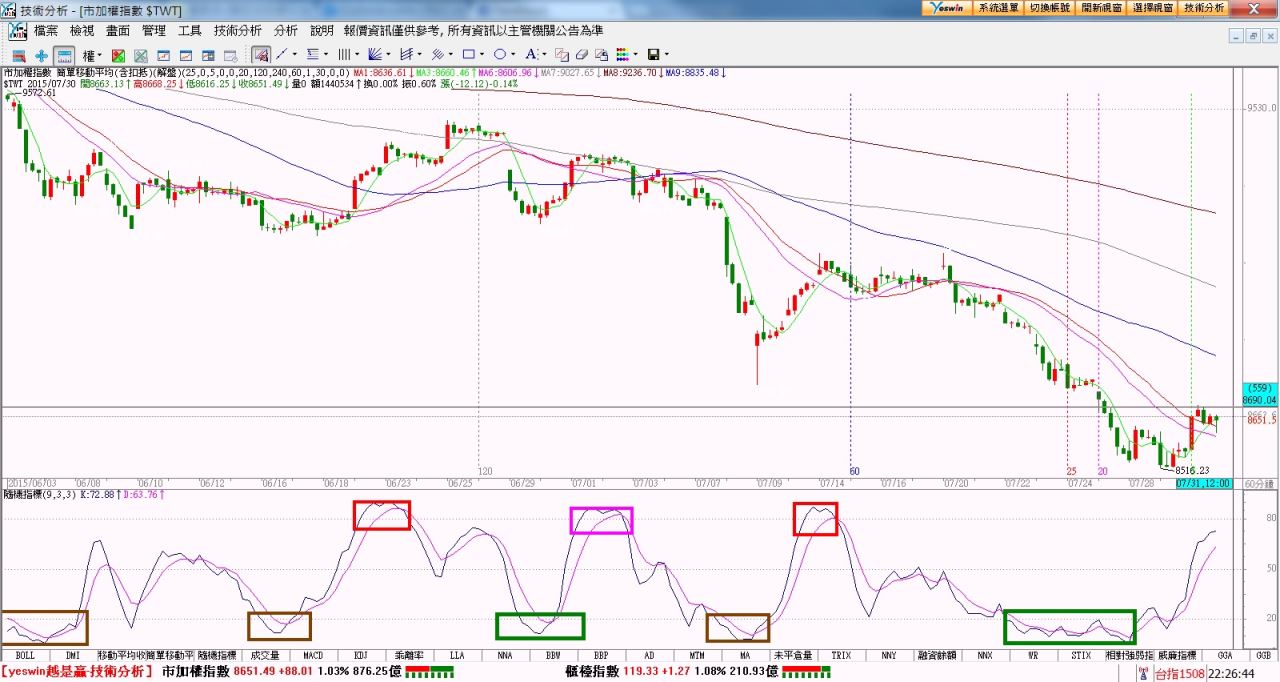The height and width of the screenshot is (682, 1280).
Task: Click the text annotation A tool
Action: (531, 54)
